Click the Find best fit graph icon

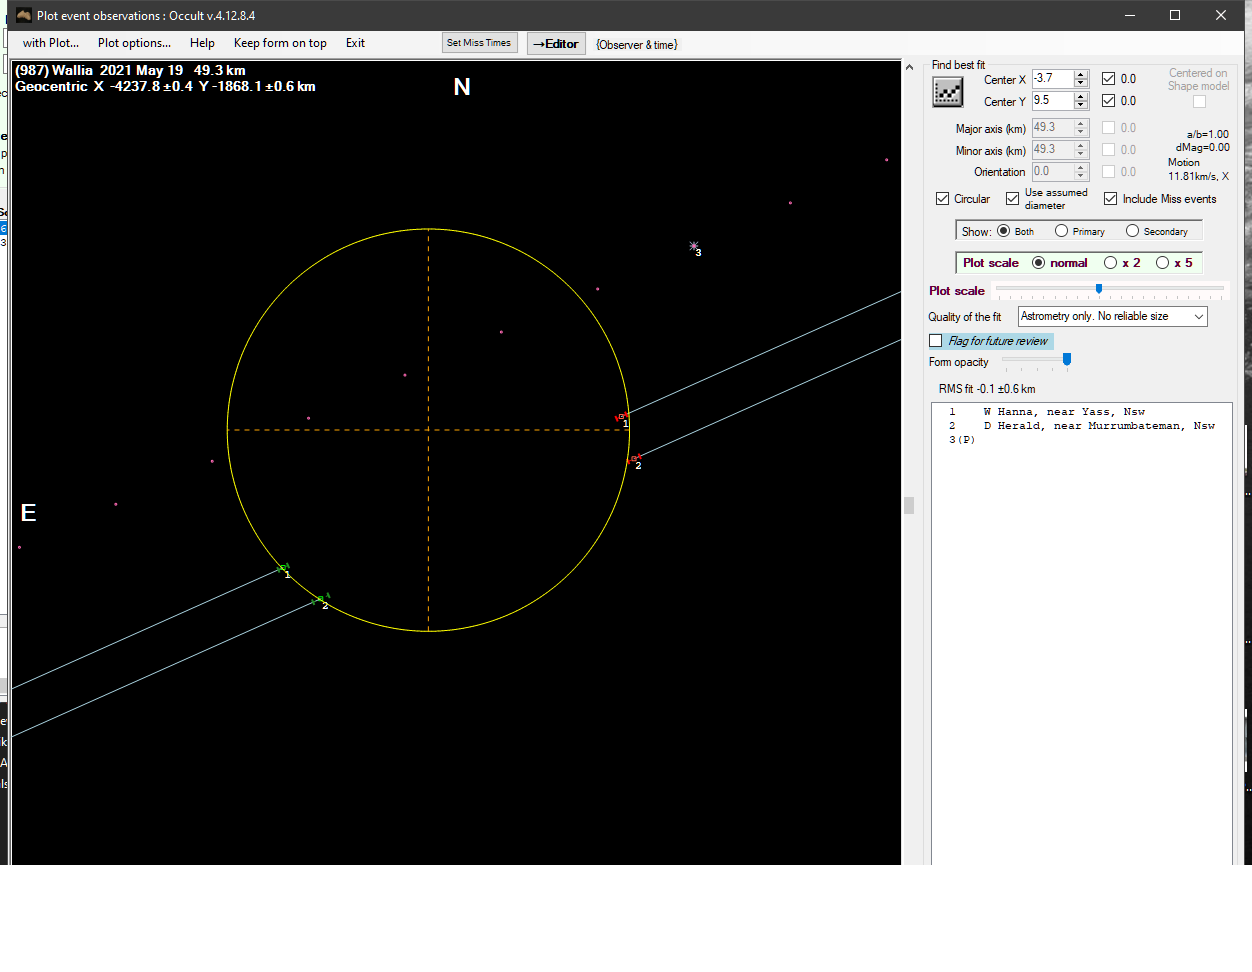[947, 92]
